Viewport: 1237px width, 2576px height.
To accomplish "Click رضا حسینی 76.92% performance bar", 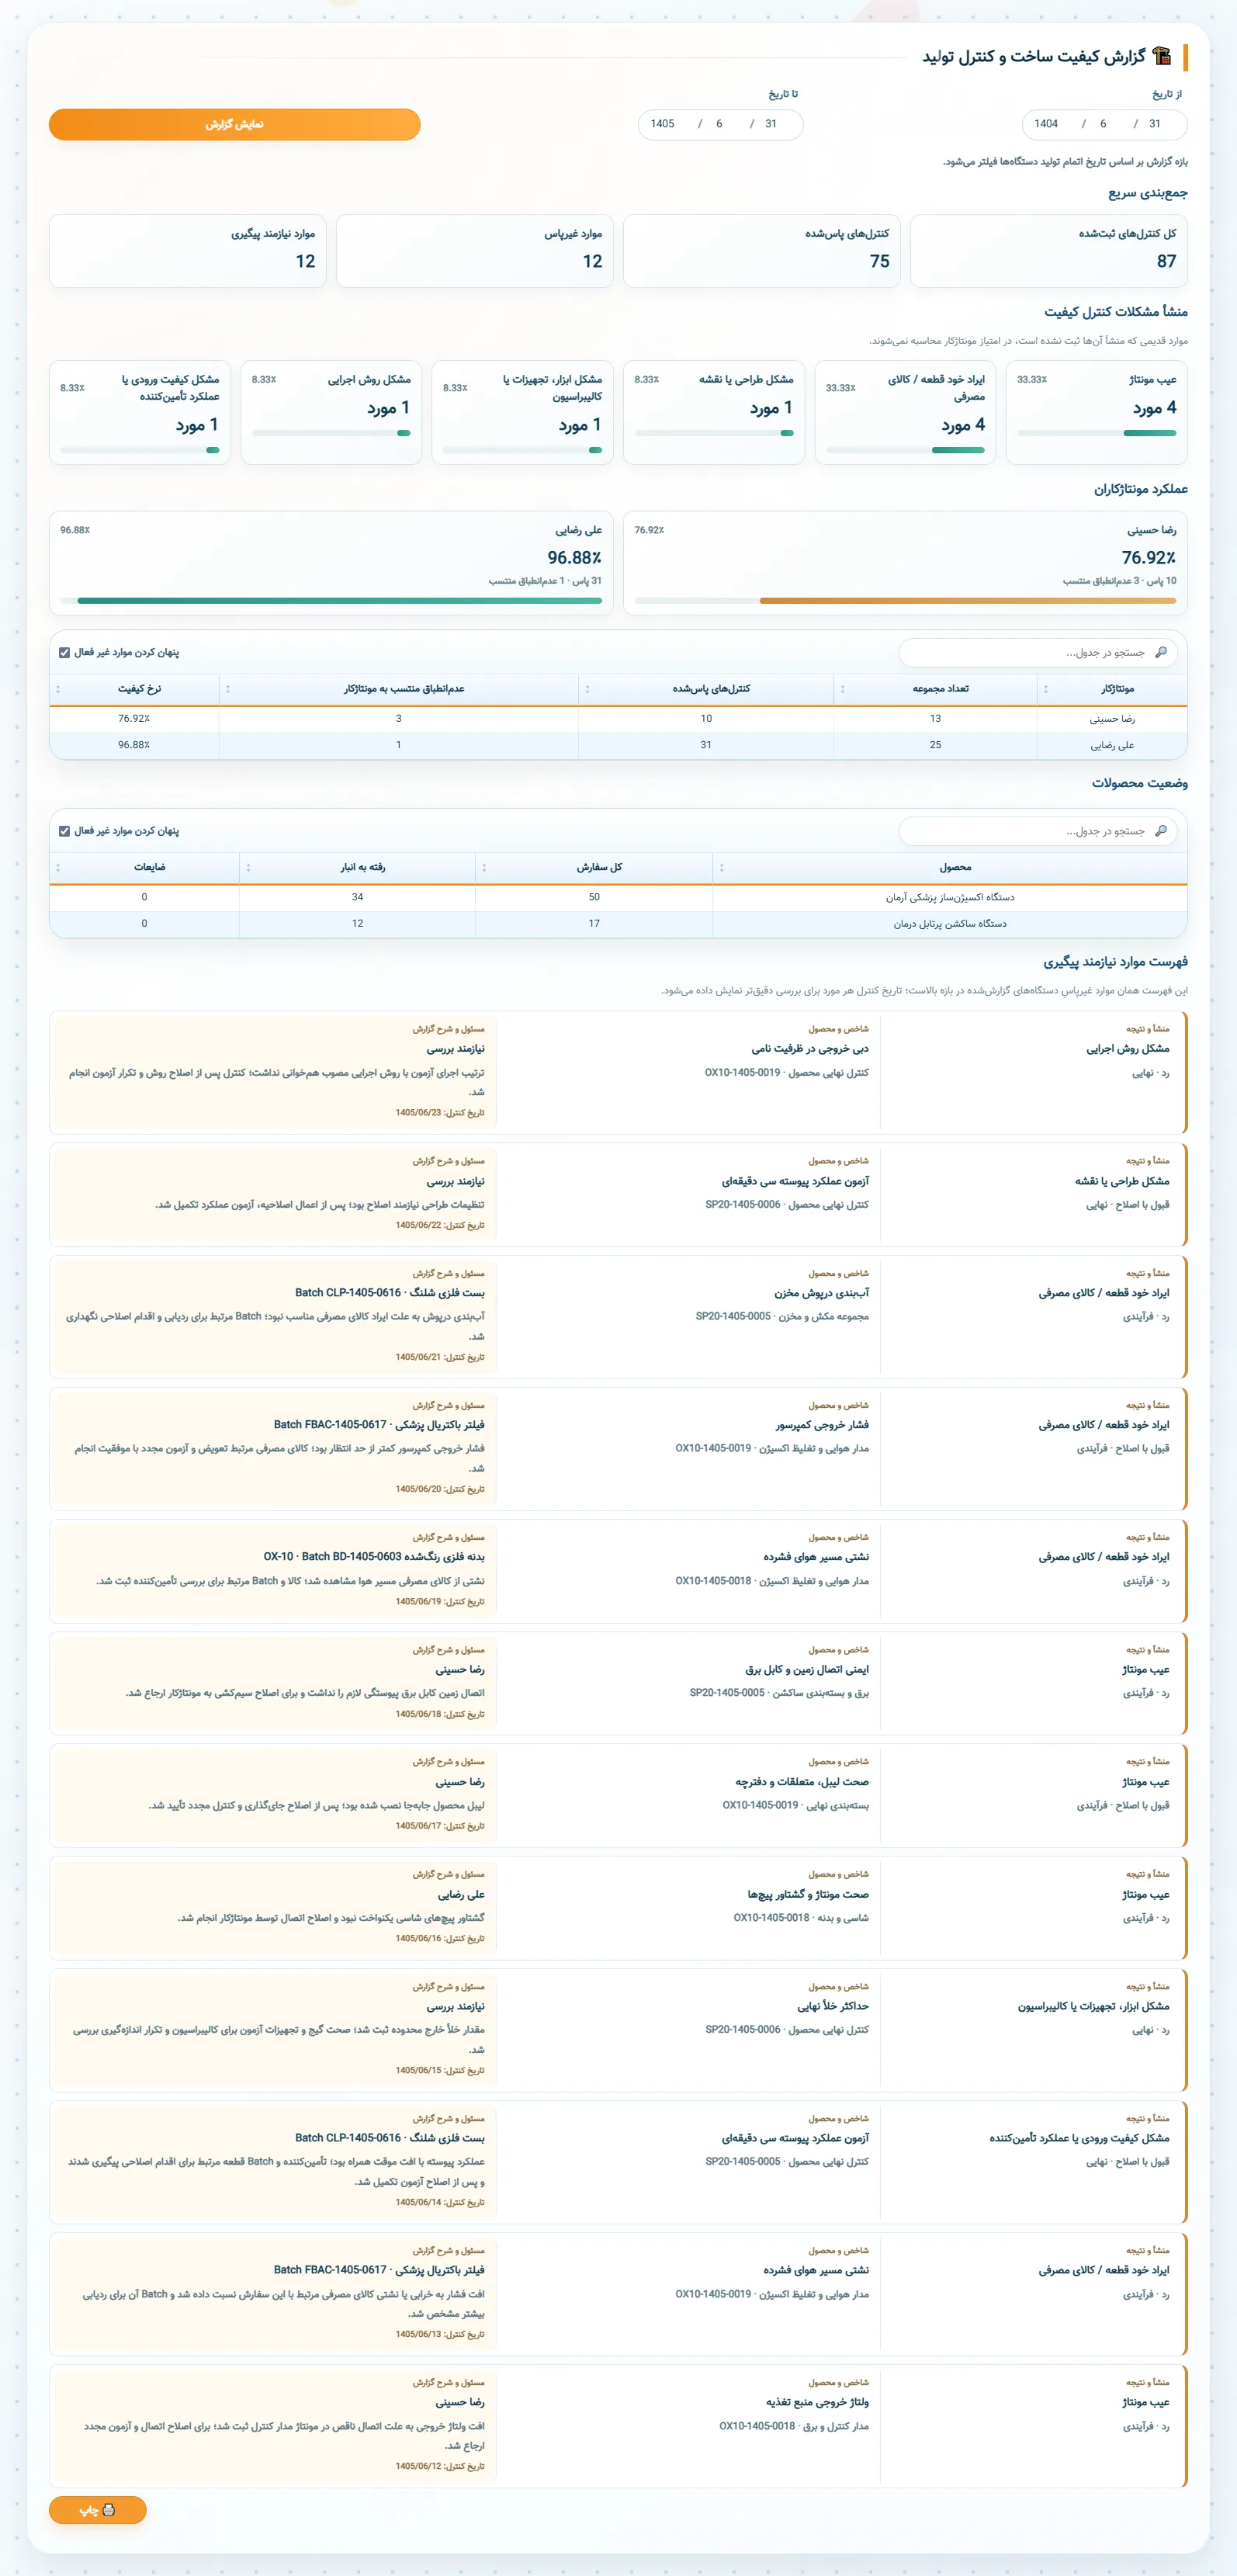I will point(905,601).
